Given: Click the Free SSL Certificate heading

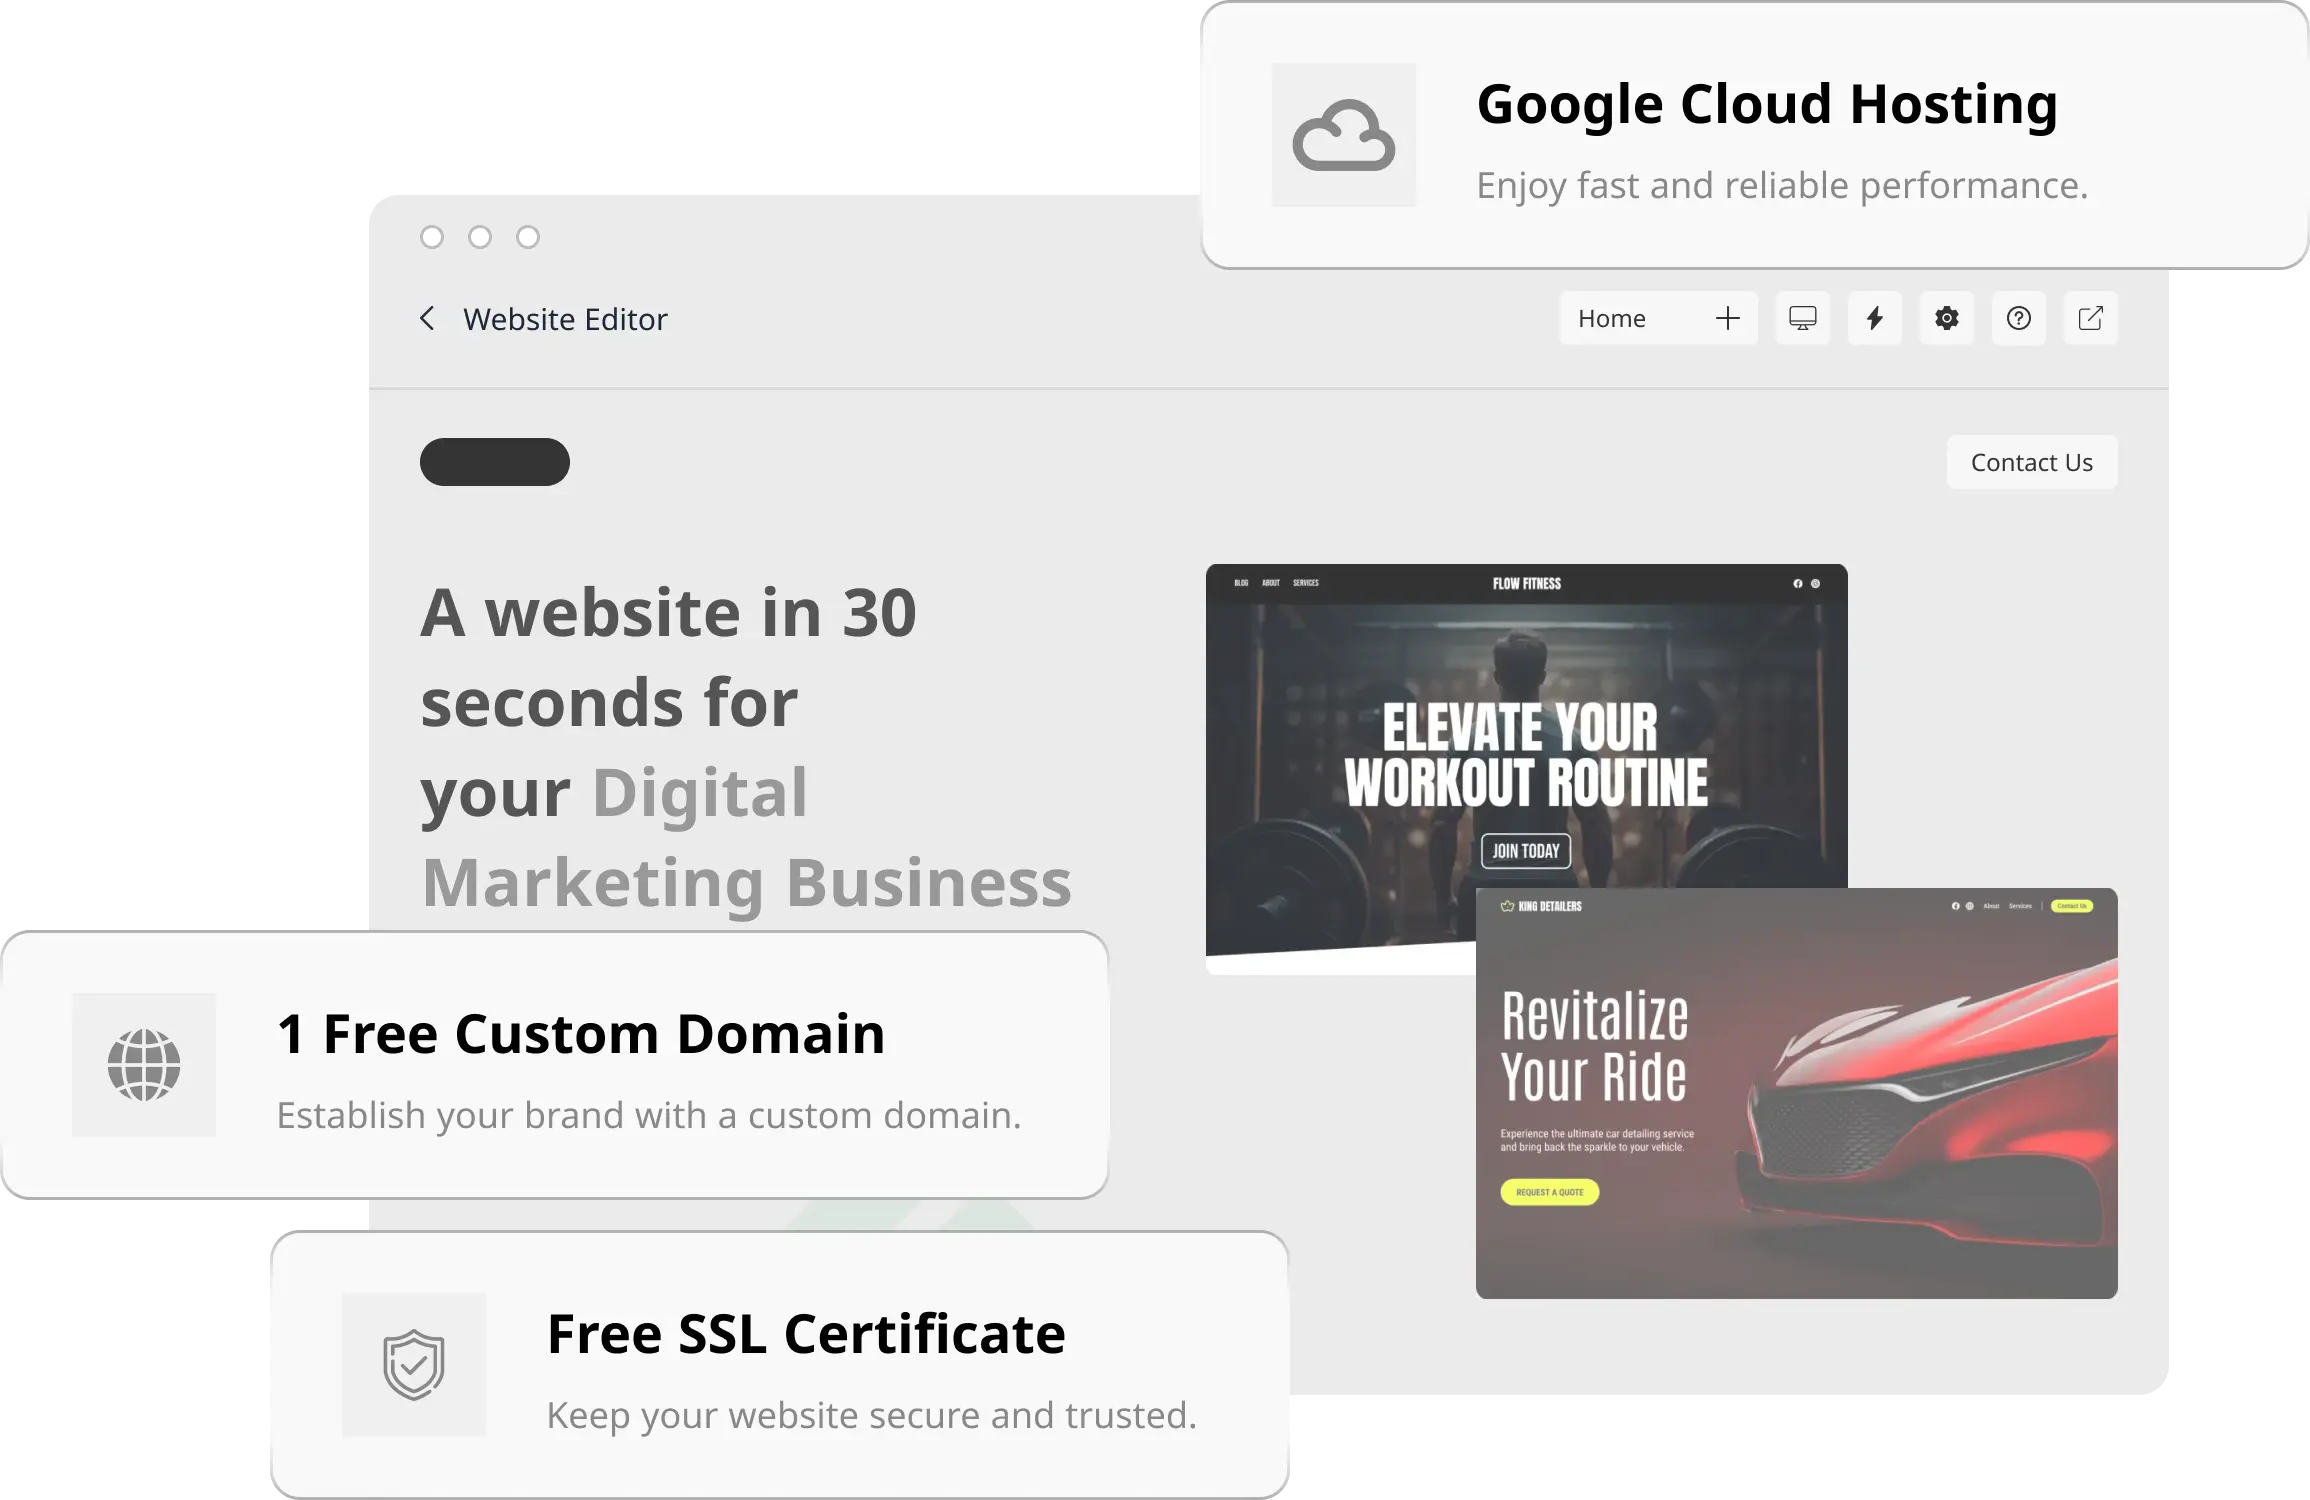Looking at the screenshot, I should (806, 1334).
